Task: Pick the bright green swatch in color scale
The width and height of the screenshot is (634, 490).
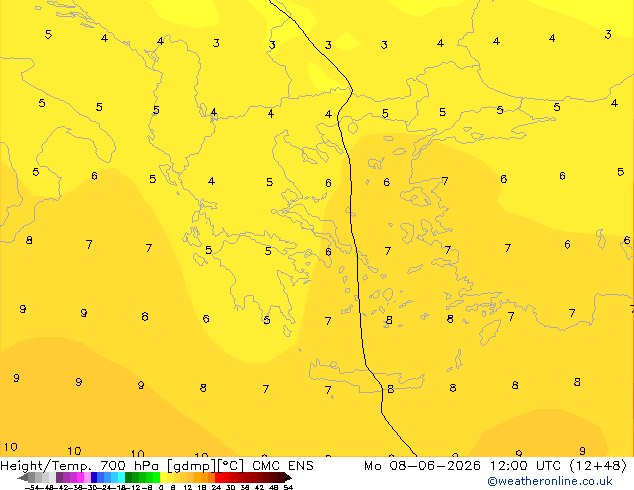Action: (x=156, y=478)
